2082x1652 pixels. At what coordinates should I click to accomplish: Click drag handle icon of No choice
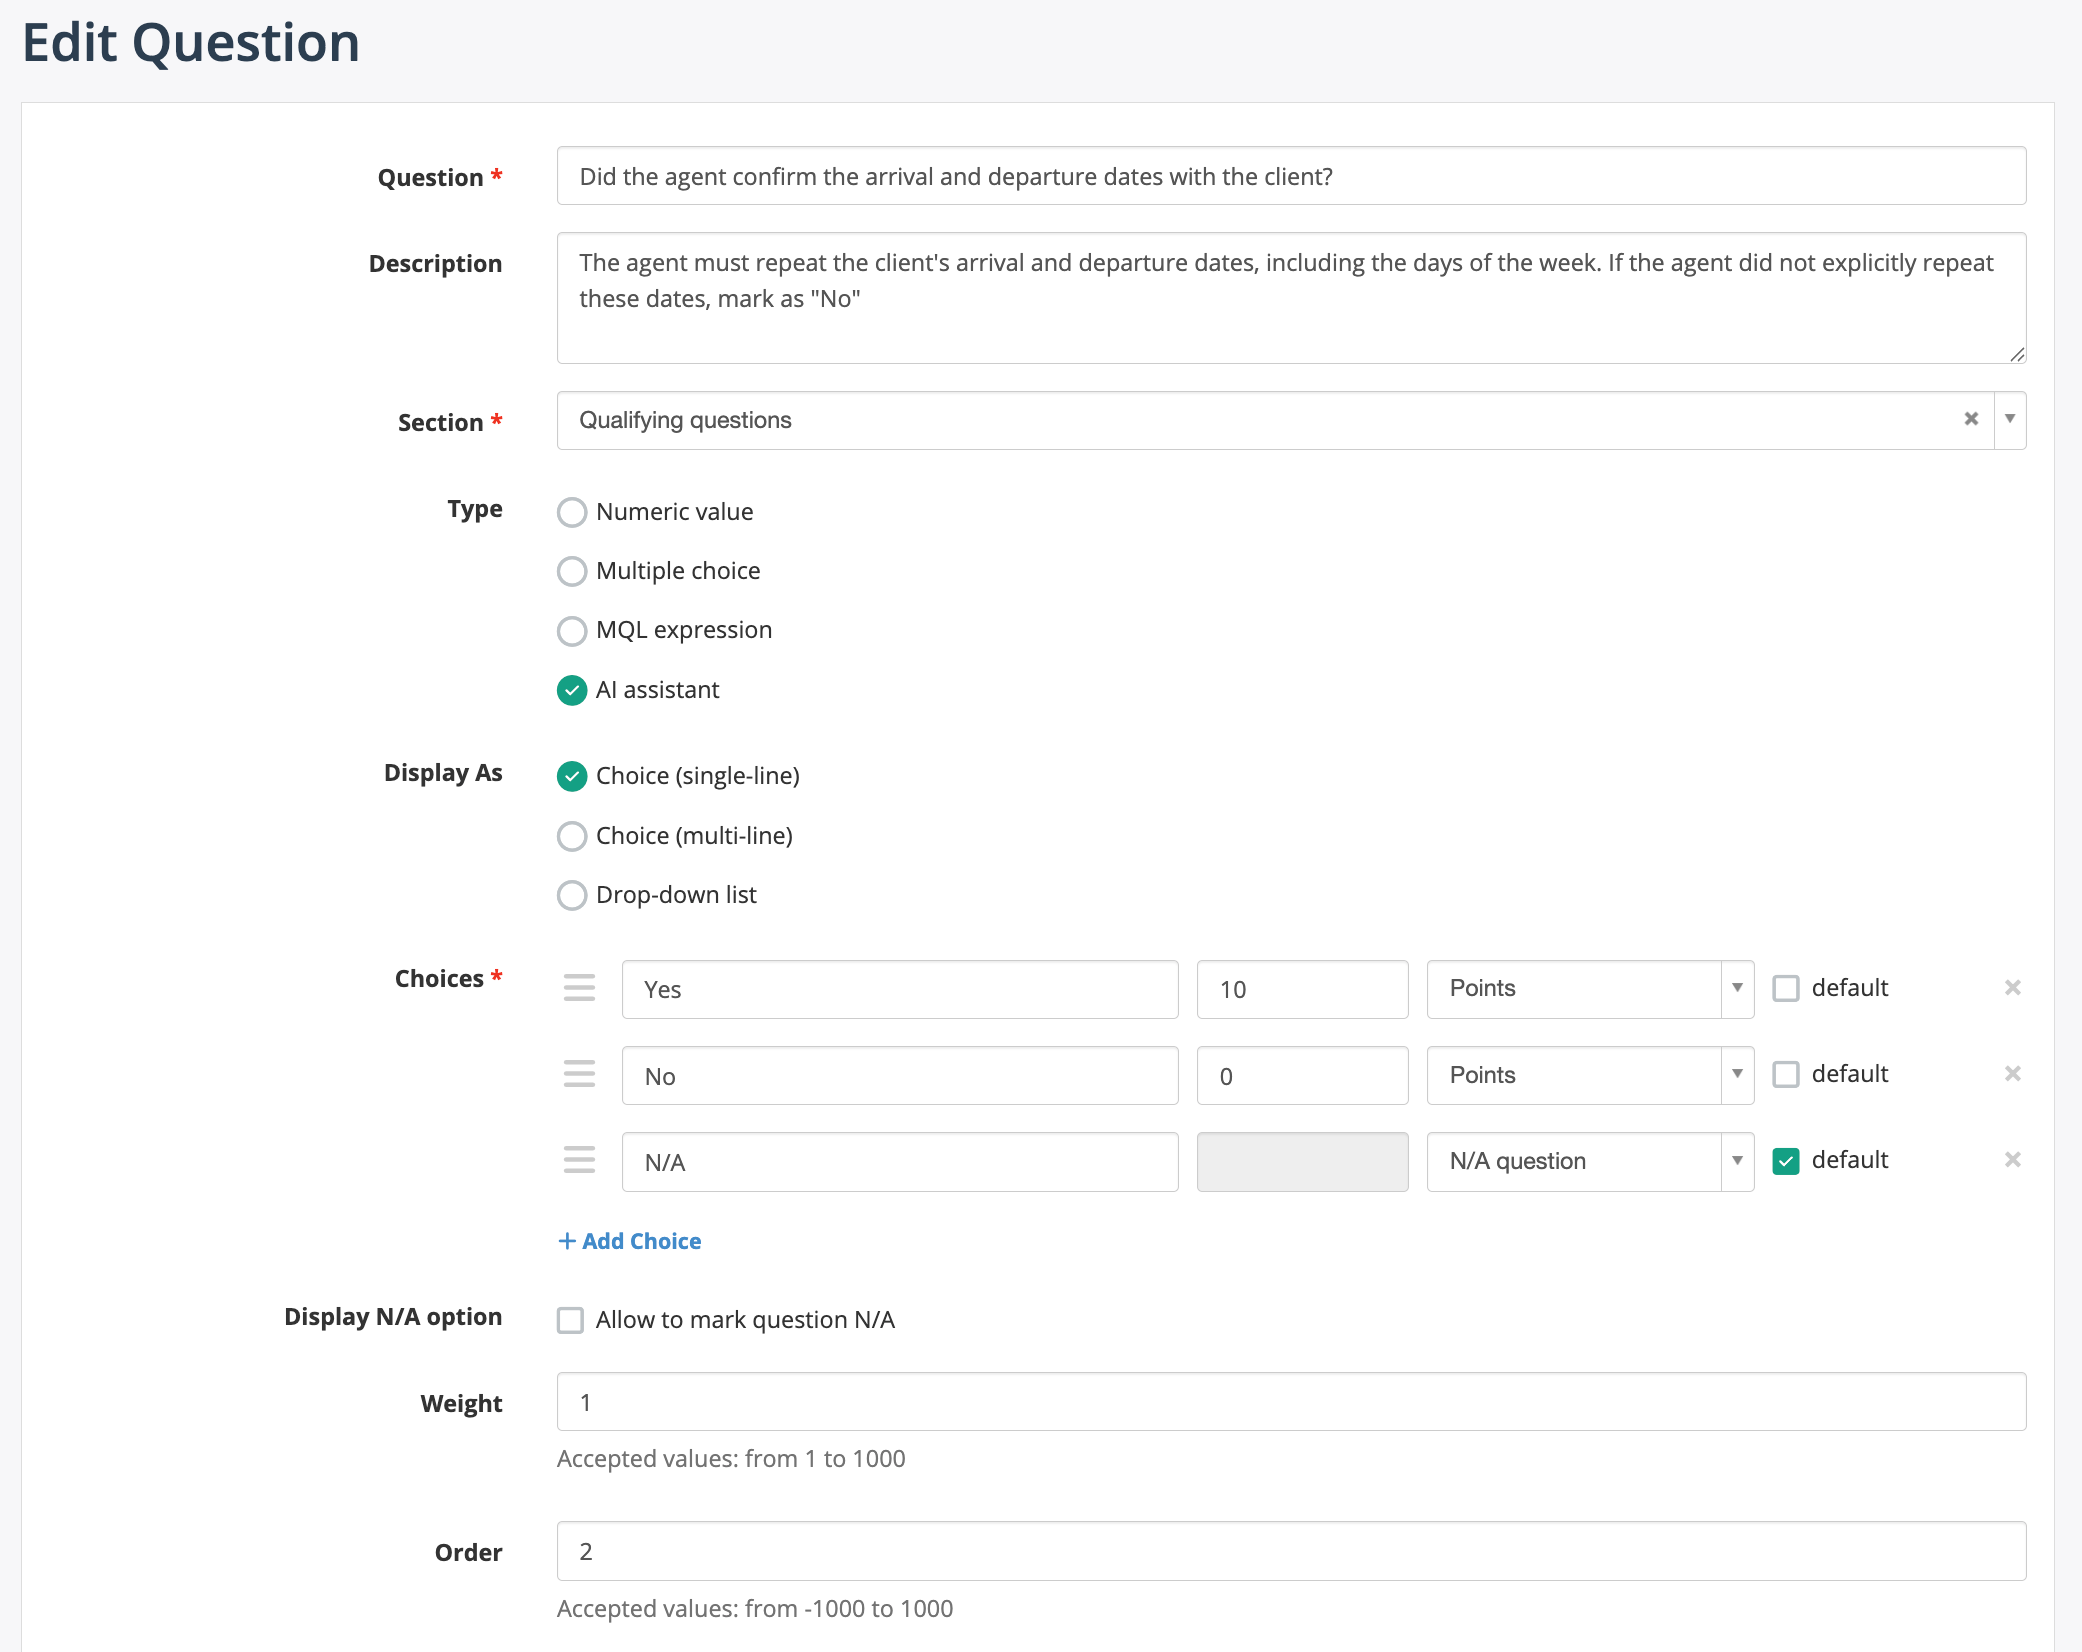579,1074
